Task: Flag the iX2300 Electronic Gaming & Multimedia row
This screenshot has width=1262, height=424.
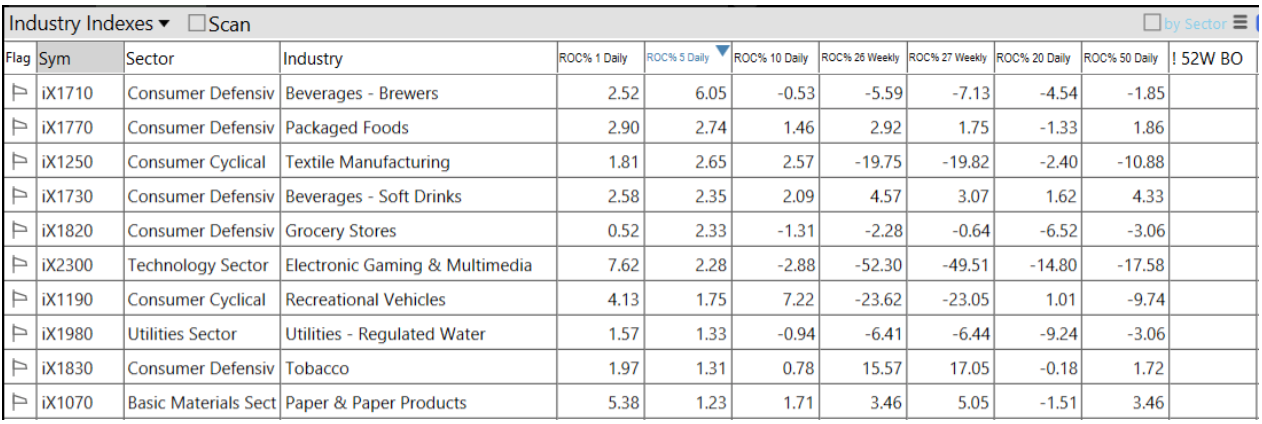Action: tap(18, 265)
